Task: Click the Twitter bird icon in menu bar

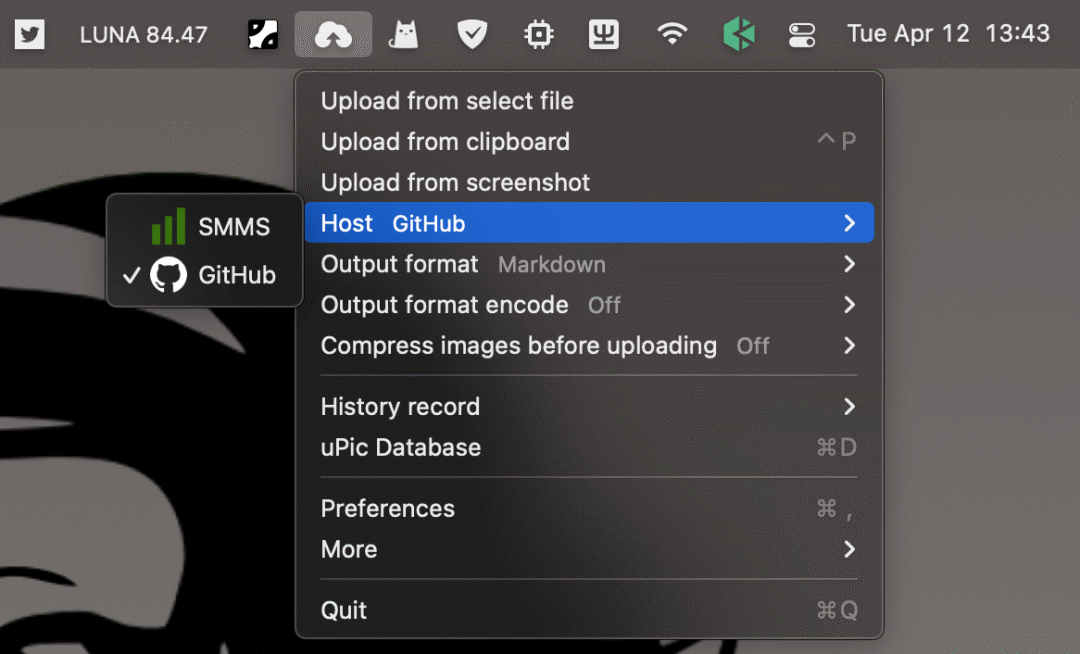Action: (30, 34)
